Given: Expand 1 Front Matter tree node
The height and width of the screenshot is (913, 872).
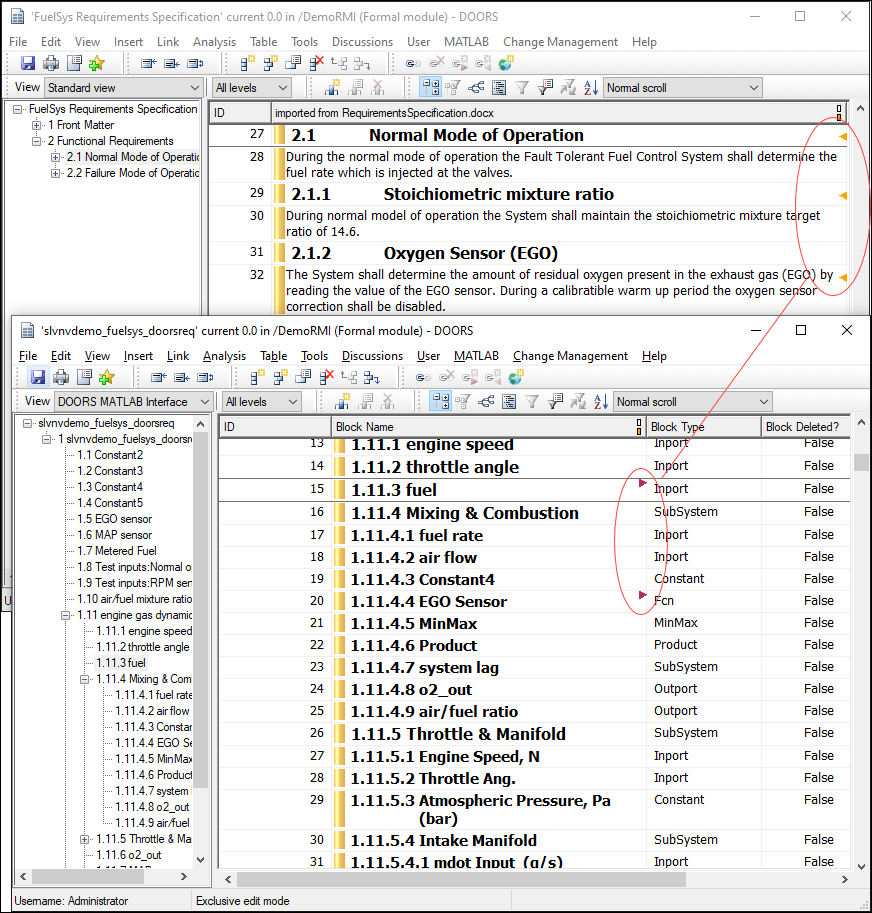Looking at the screenshot, I should pos(37,125).
